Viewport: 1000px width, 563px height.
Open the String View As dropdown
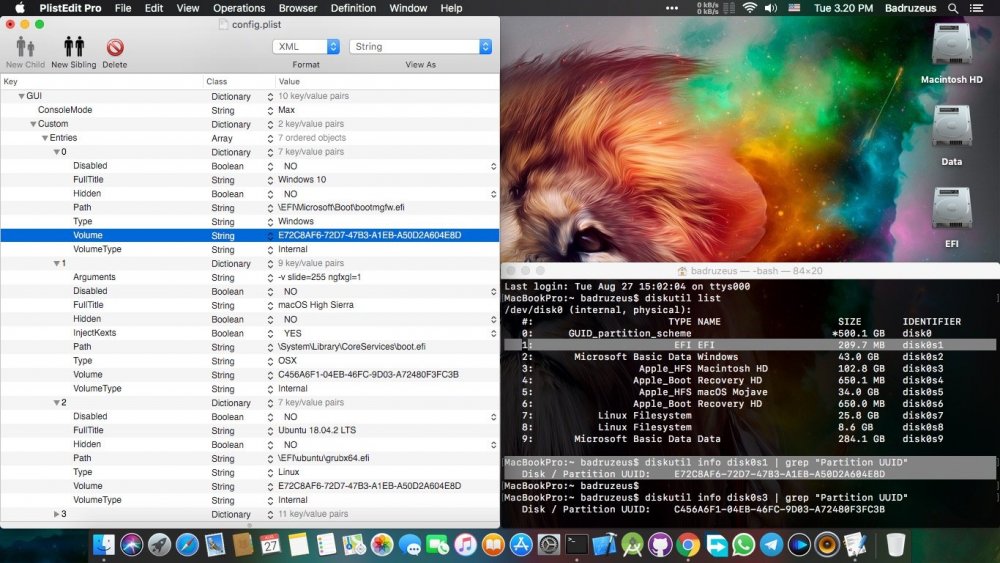click(420, 47)
